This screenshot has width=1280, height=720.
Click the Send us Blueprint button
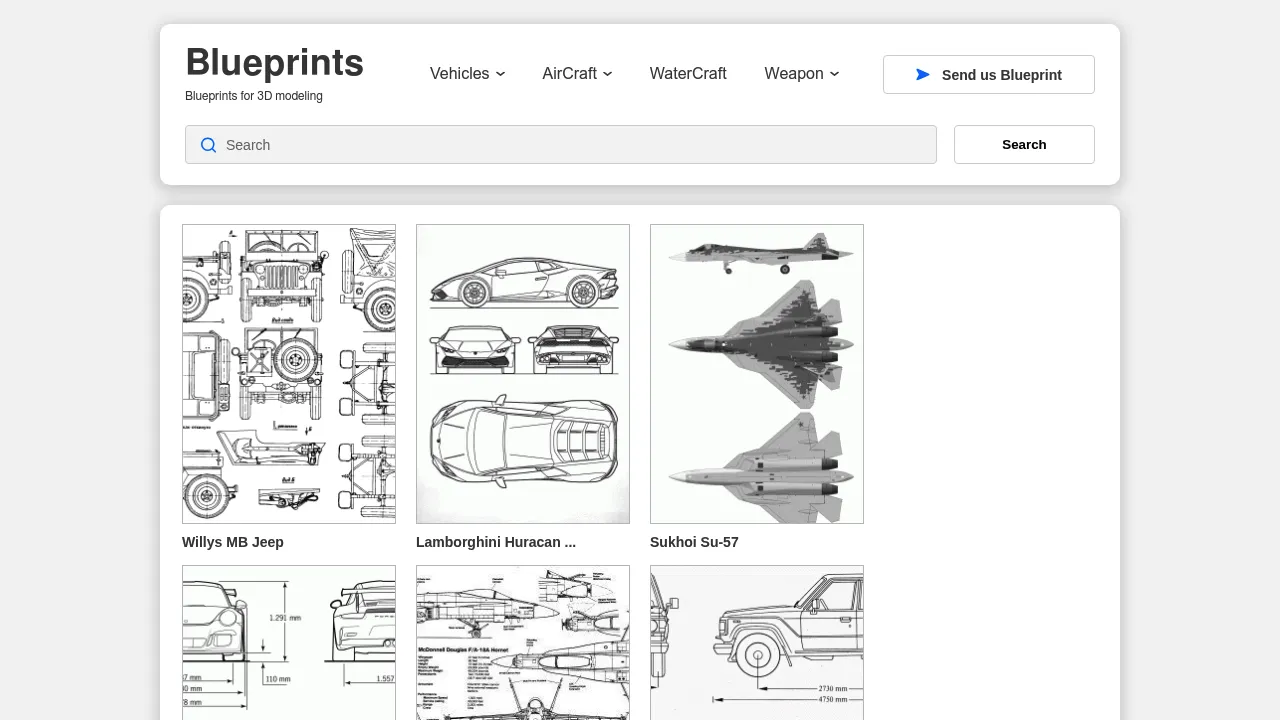click(x=988, y=74)
